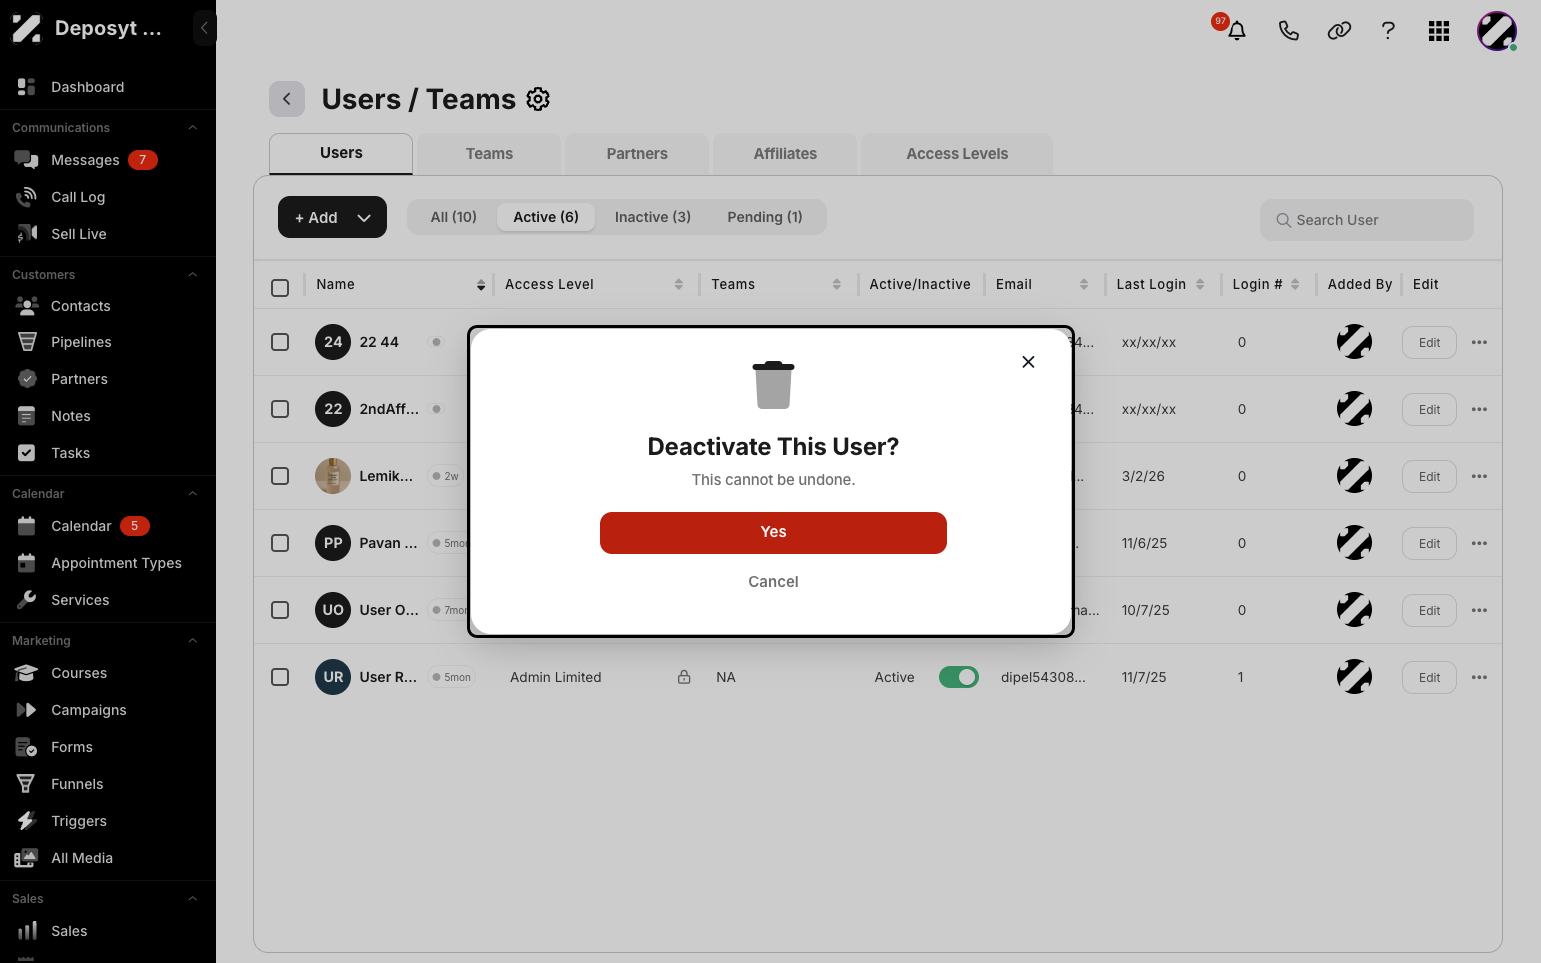Check the box for the 22 44 row
The height and width of the screenshot is (963, 1541).
click(x=280, y=342)
